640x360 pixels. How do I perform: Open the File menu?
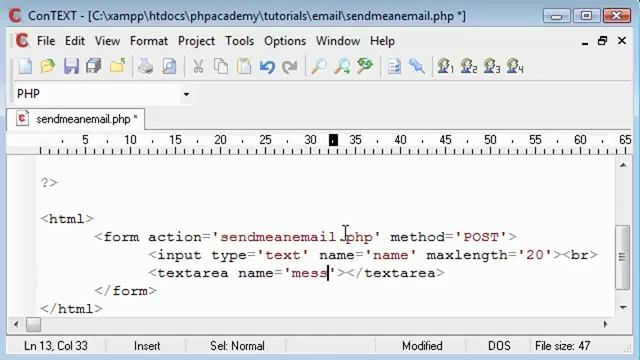46,41
